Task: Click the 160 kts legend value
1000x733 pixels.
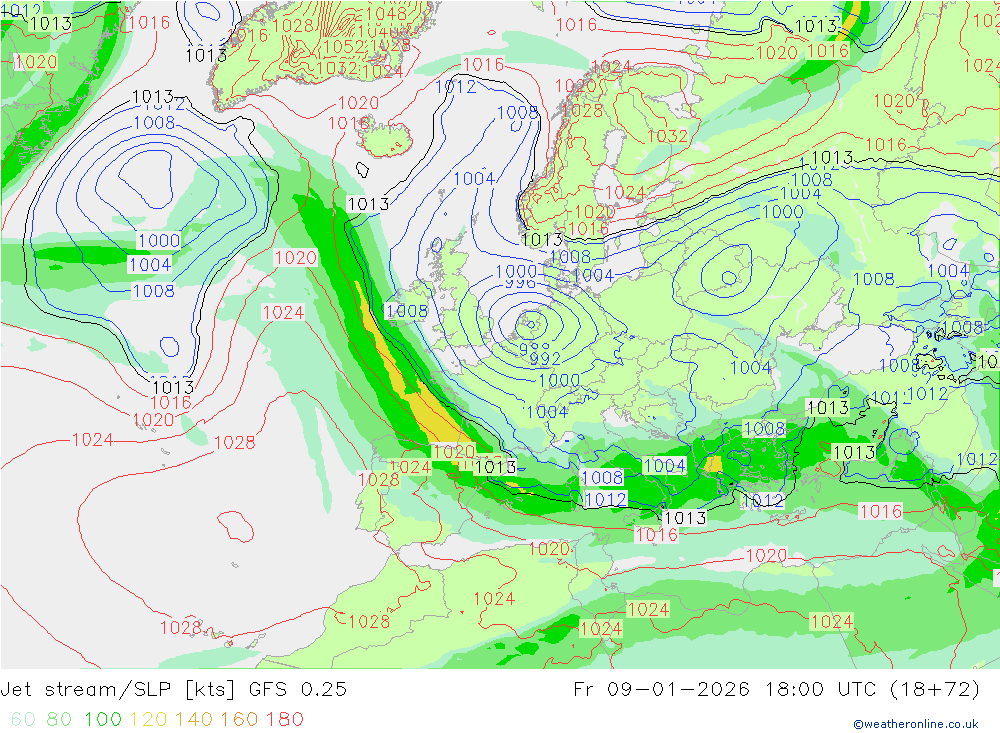Action: coord(239,719)
